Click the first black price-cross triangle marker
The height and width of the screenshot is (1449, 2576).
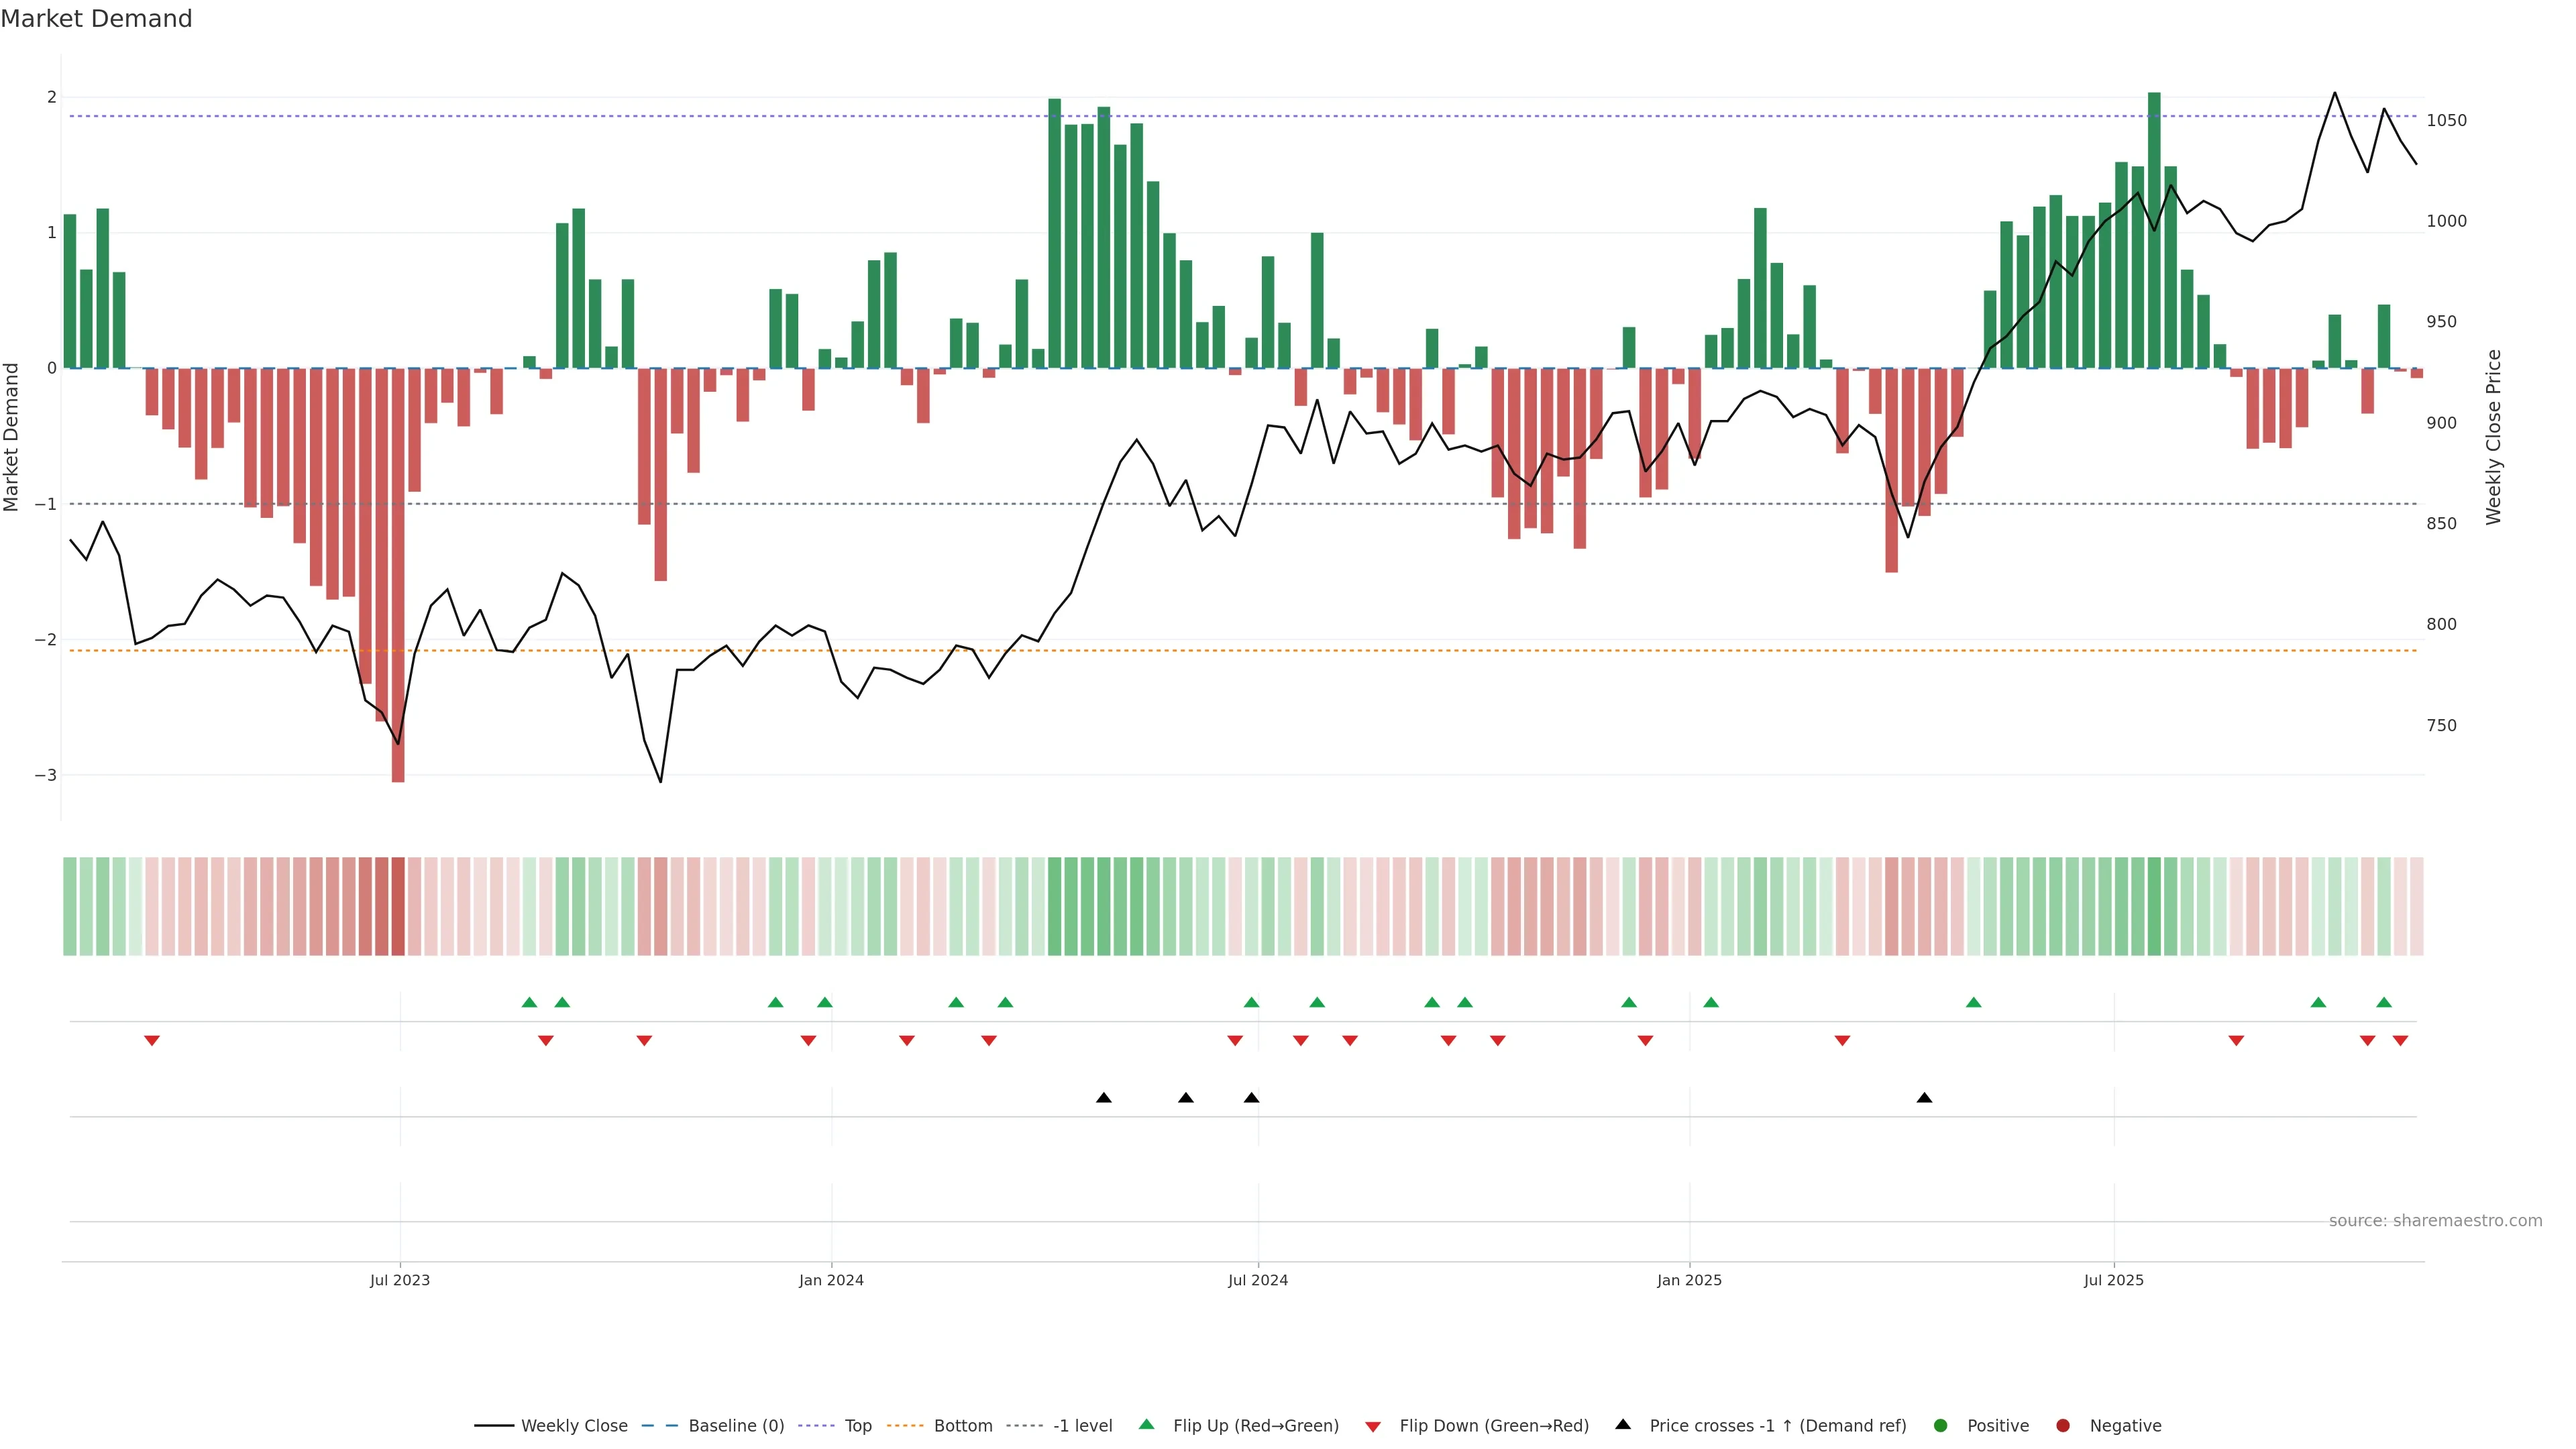[x=1104, y=1098]
